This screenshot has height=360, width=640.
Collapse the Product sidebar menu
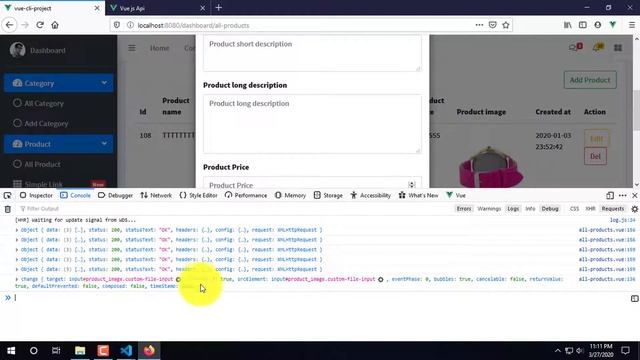pos(59,144)
